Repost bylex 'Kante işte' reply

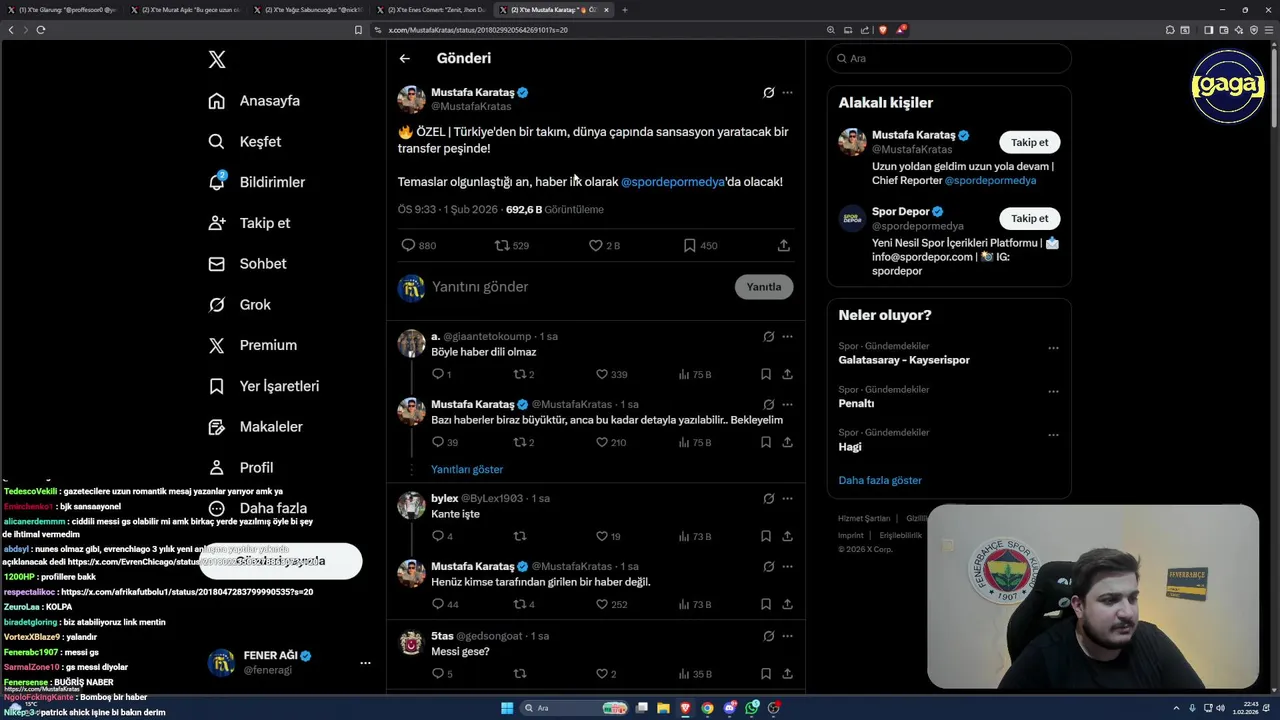pyautogui.click(x=519, y=536)
